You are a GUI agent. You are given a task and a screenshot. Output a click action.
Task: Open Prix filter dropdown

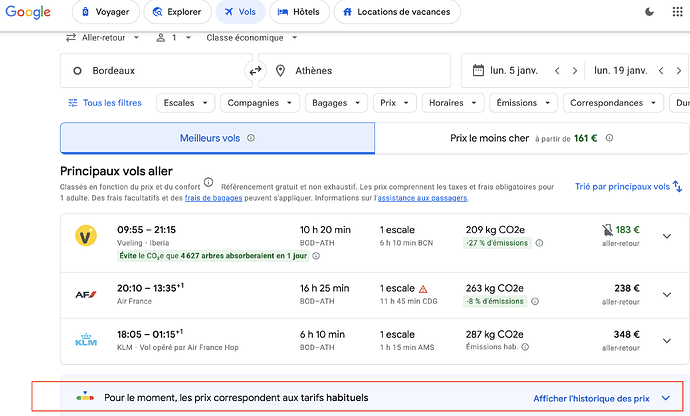coord(395,103)
